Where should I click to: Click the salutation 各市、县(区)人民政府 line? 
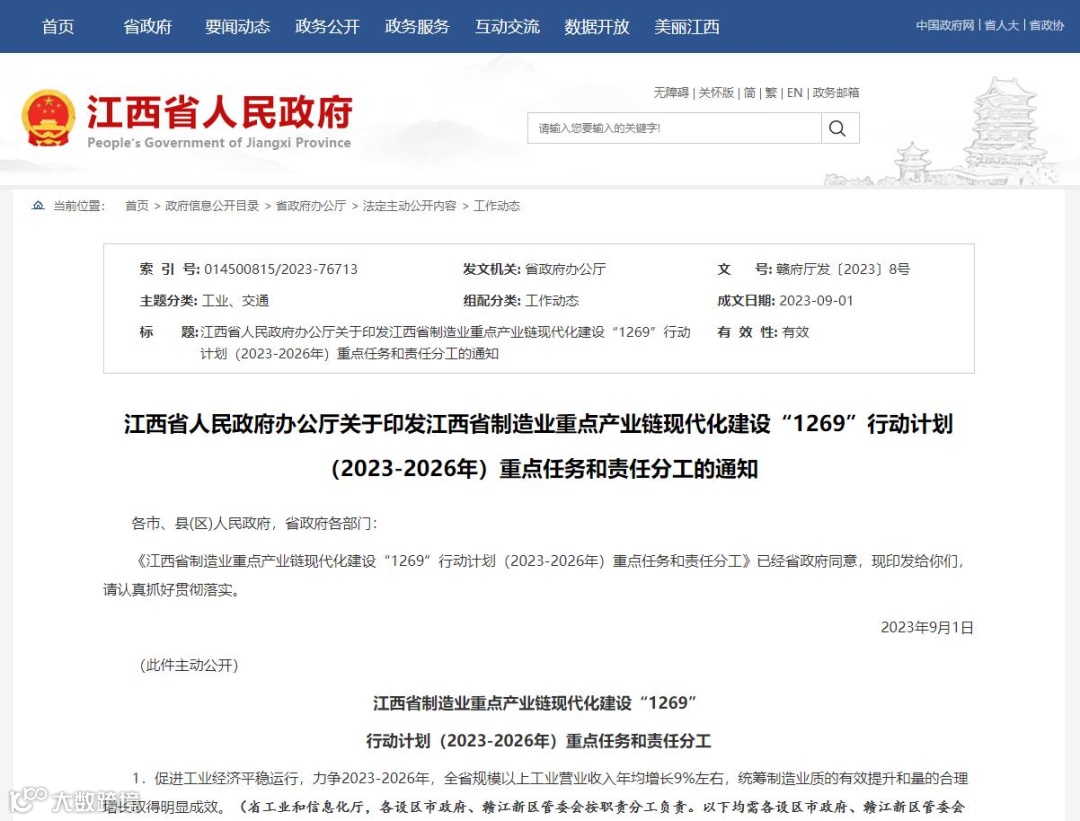coord(254,523)
